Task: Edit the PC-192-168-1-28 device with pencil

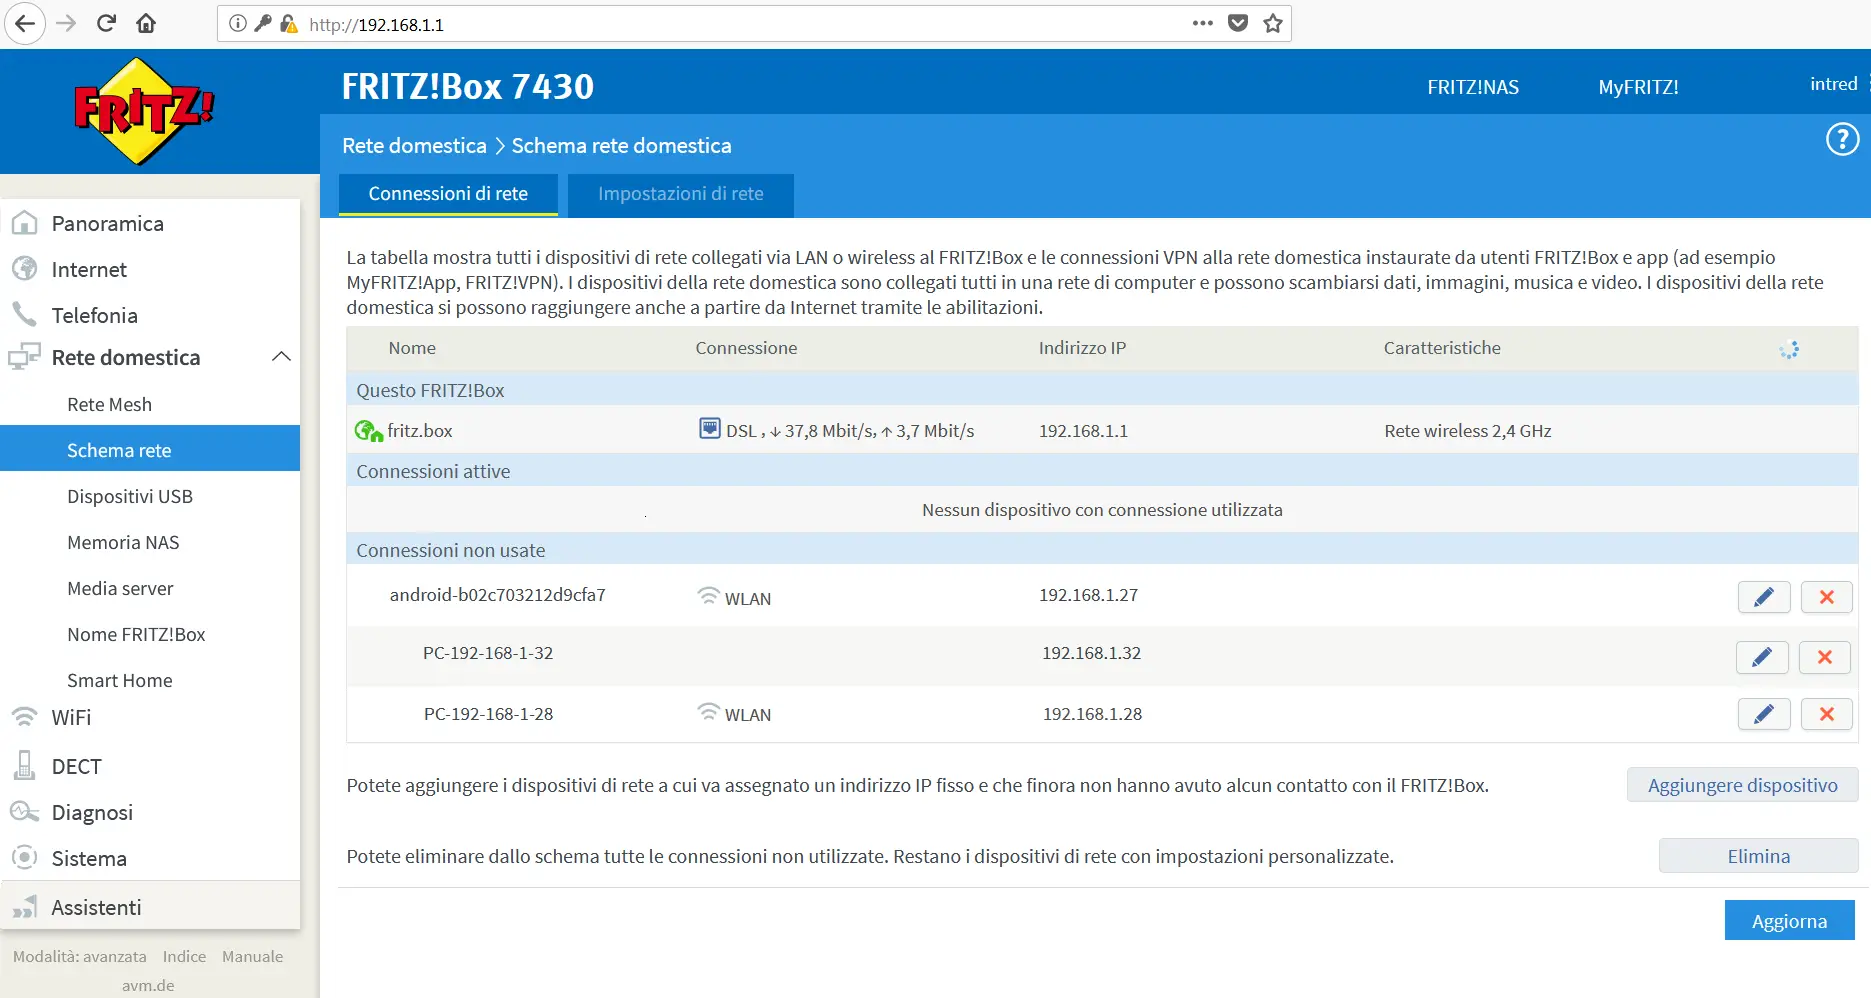Action: pos(1764,714)
